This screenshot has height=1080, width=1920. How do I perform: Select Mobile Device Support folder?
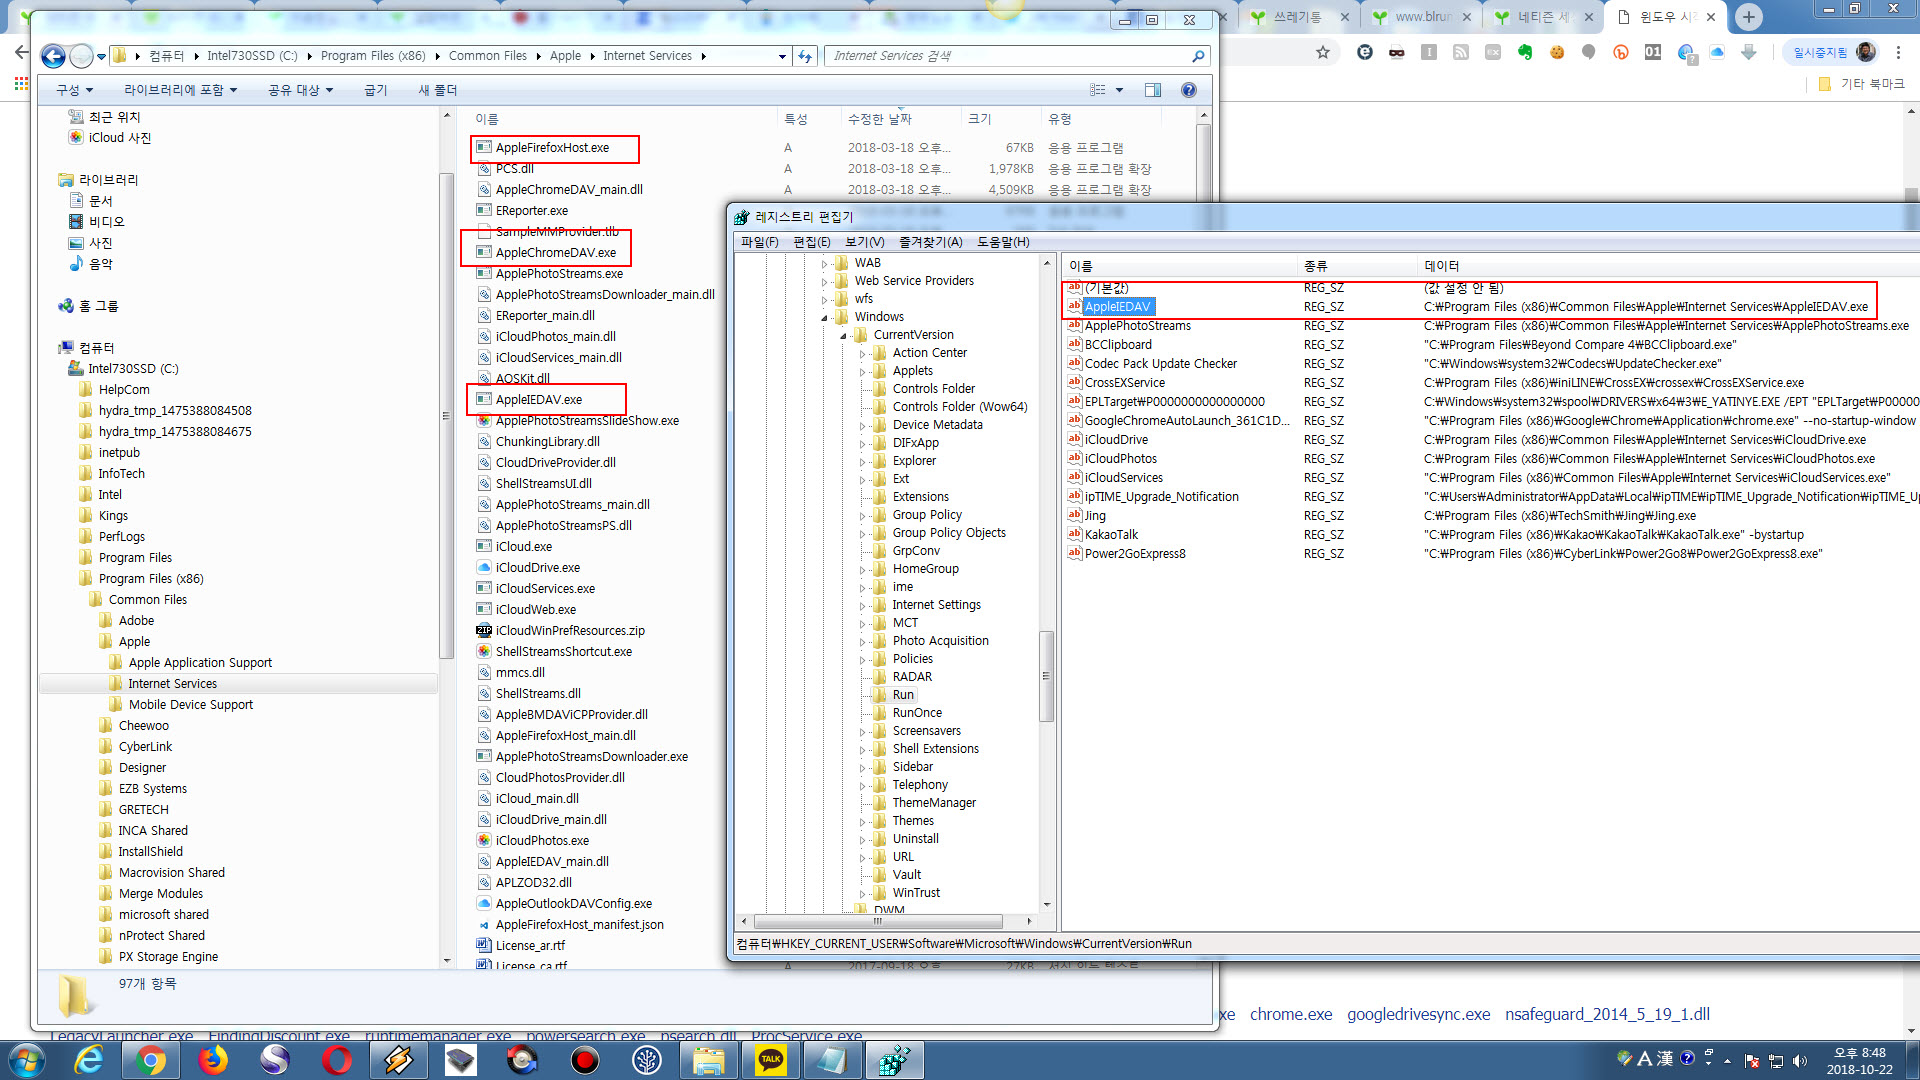[x=191, y=705]
